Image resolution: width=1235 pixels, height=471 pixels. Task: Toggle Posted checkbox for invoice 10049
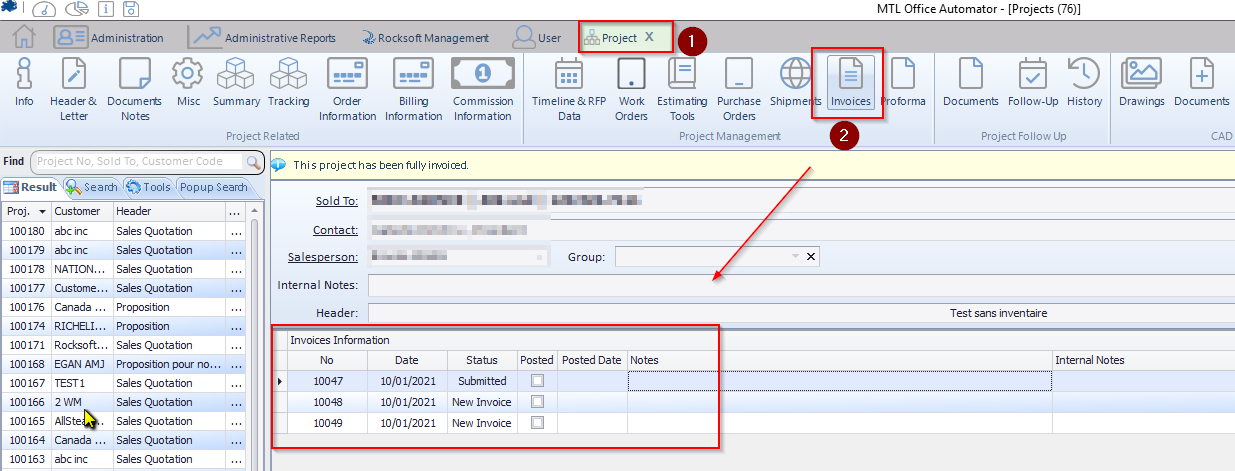click(538, 422)
